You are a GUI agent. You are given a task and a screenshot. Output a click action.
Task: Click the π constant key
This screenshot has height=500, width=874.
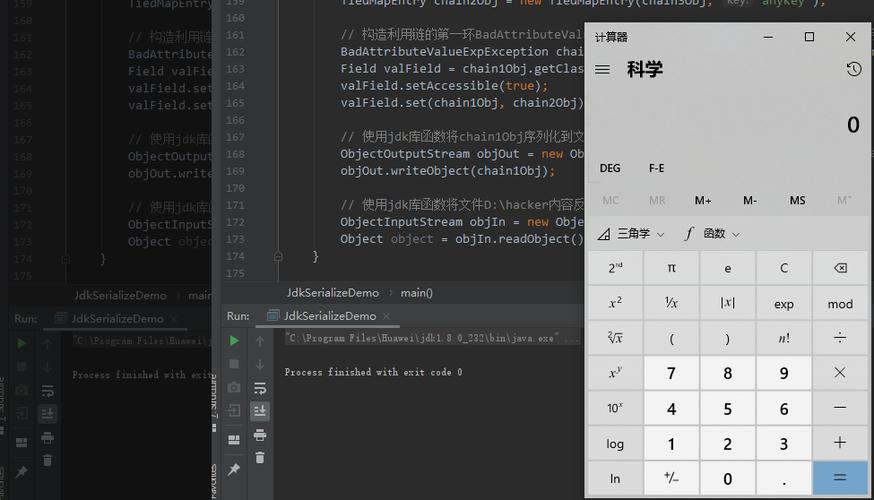tap(671, 268)
